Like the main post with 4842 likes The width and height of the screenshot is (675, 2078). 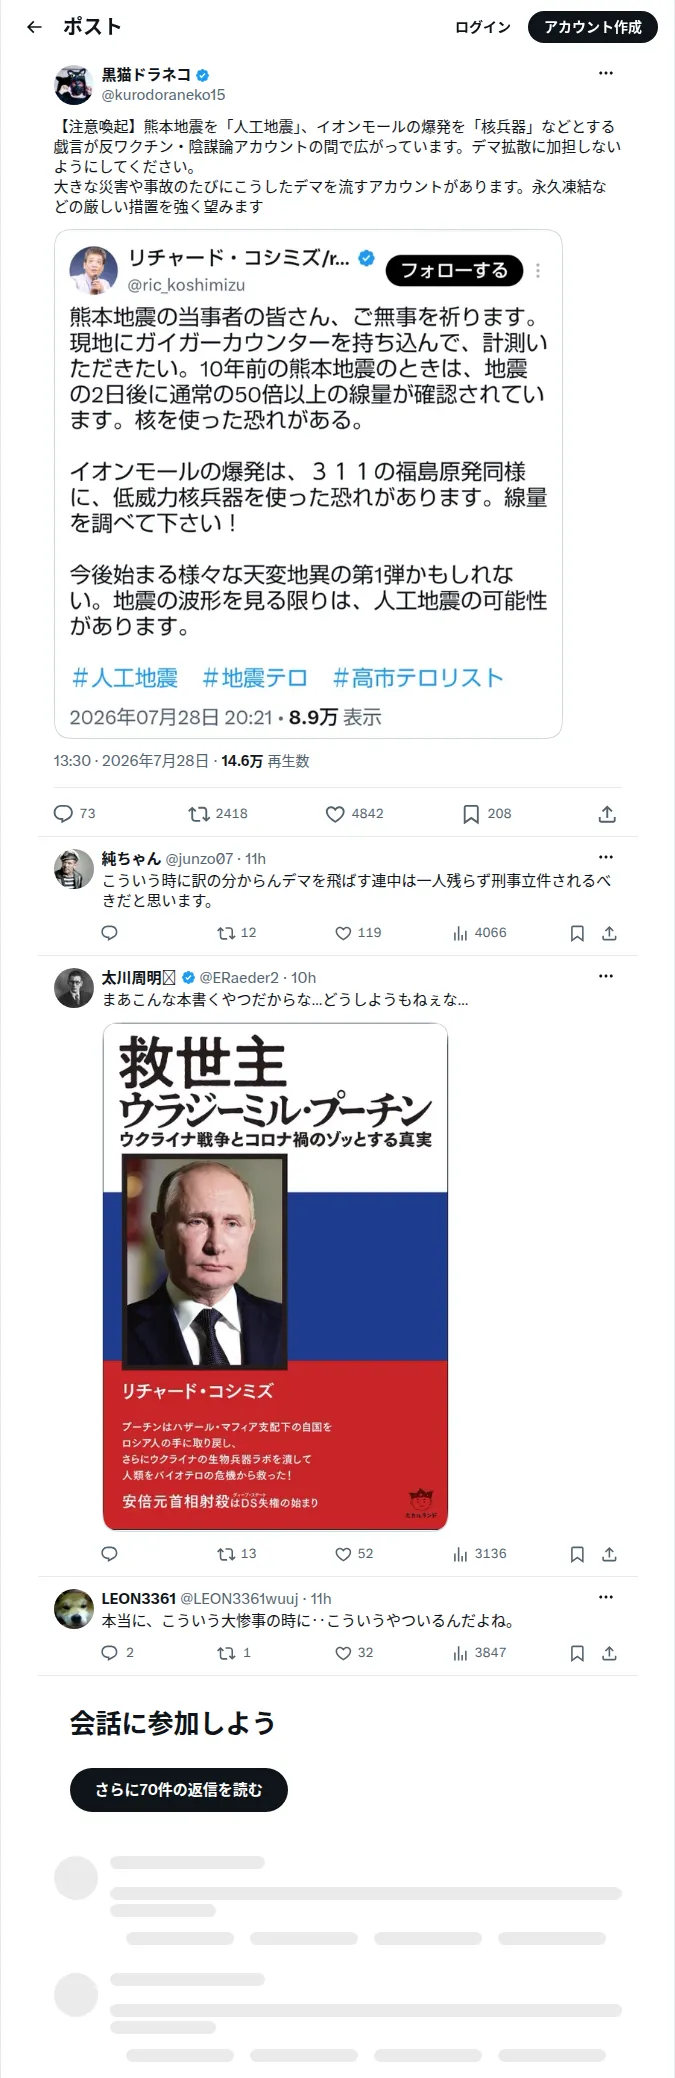tap(336, 814)
